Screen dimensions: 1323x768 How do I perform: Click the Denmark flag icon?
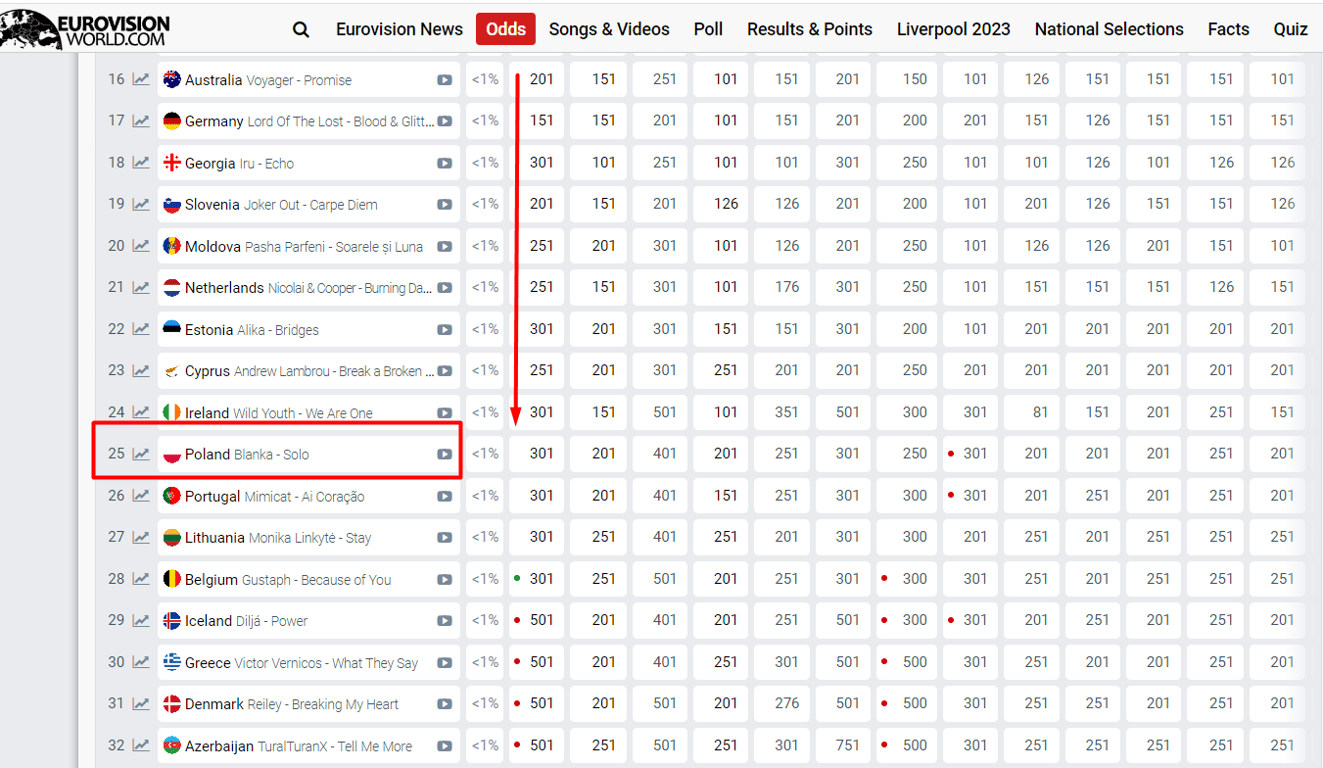(172, 704)
